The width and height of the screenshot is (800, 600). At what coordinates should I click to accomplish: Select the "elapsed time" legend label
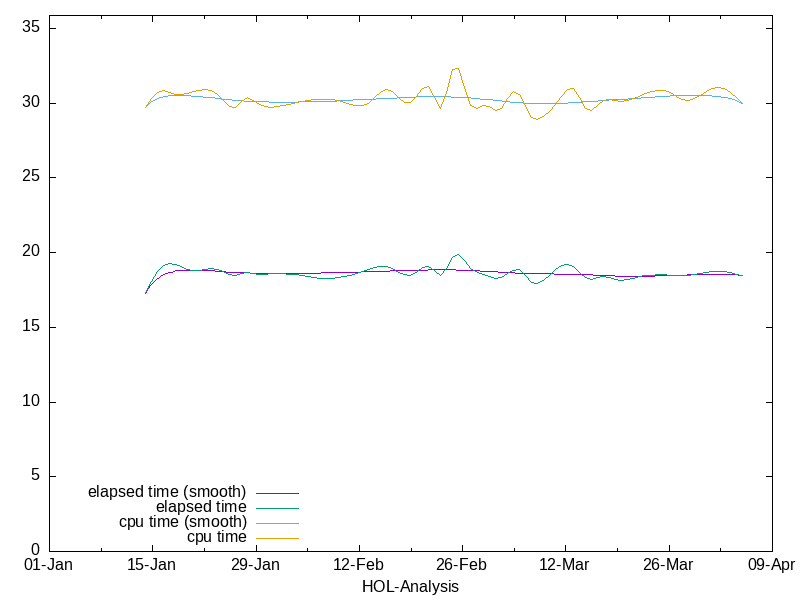point(201,507)
